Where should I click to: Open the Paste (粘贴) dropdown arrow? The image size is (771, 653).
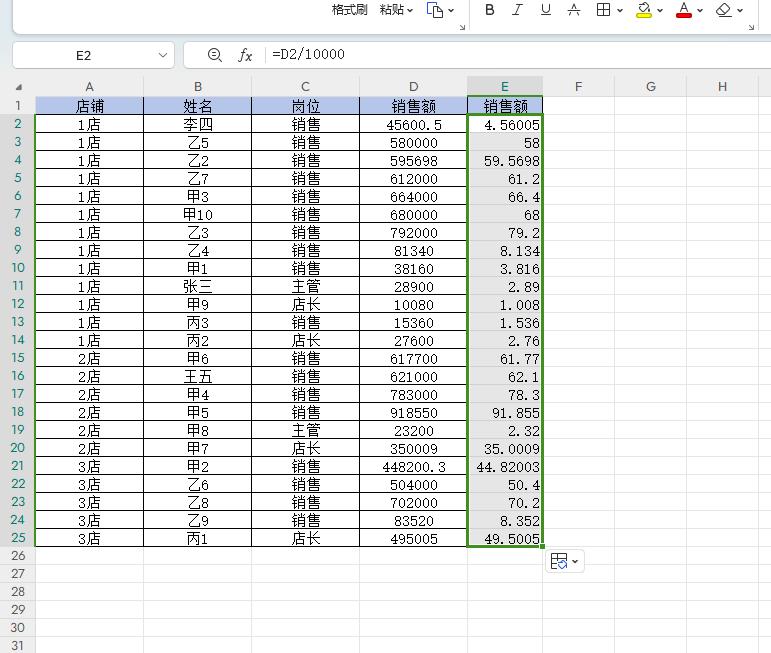[x=410, y=10]
